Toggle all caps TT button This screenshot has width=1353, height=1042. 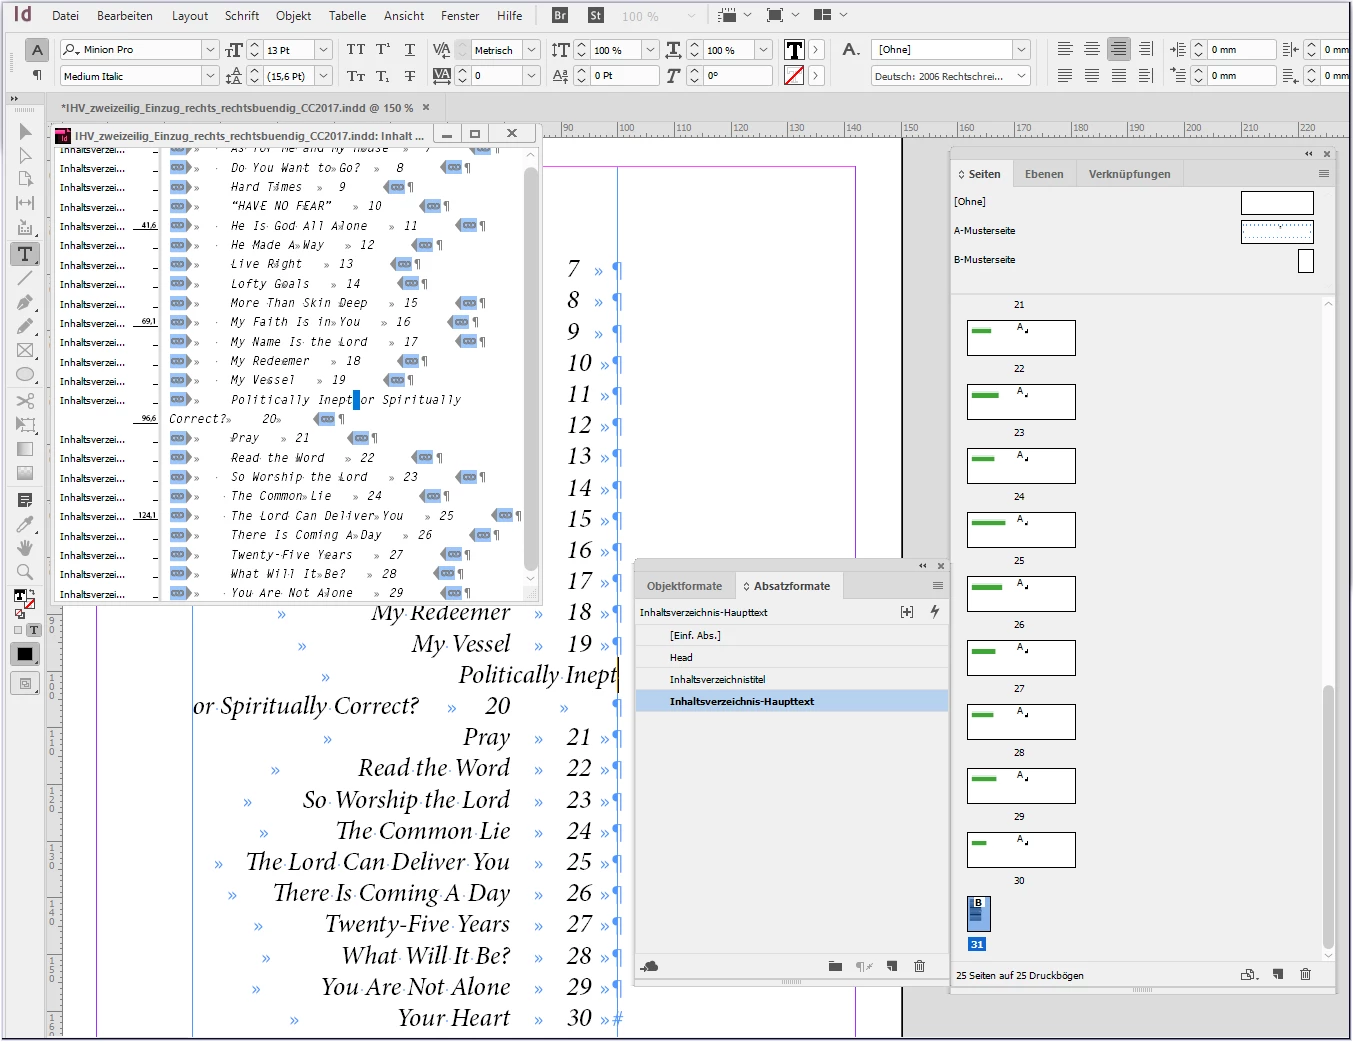(356, 49)
